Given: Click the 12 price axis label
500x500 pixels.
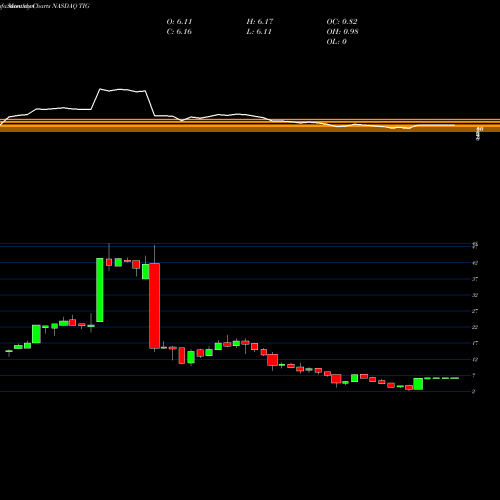Looking at the screenshot, I should 475,359.
